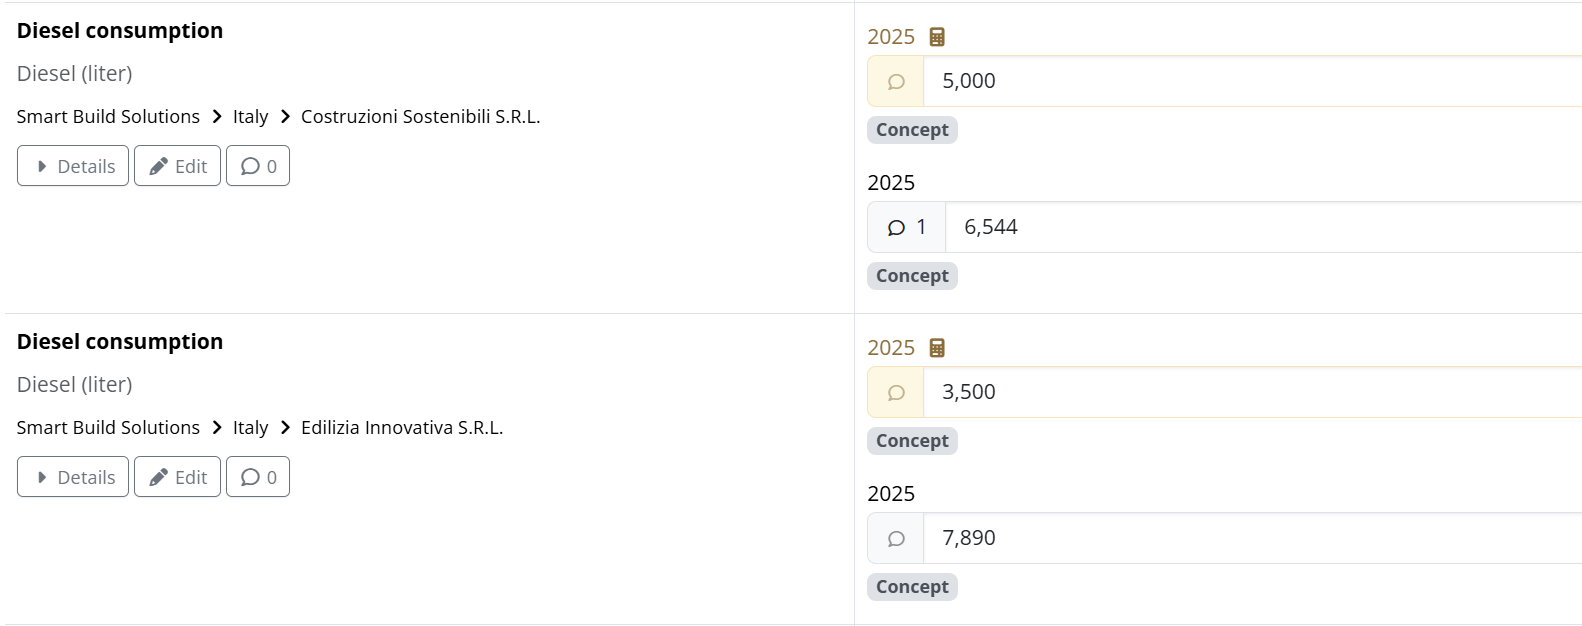Click the input field containing 5,000

point(1250,82)
